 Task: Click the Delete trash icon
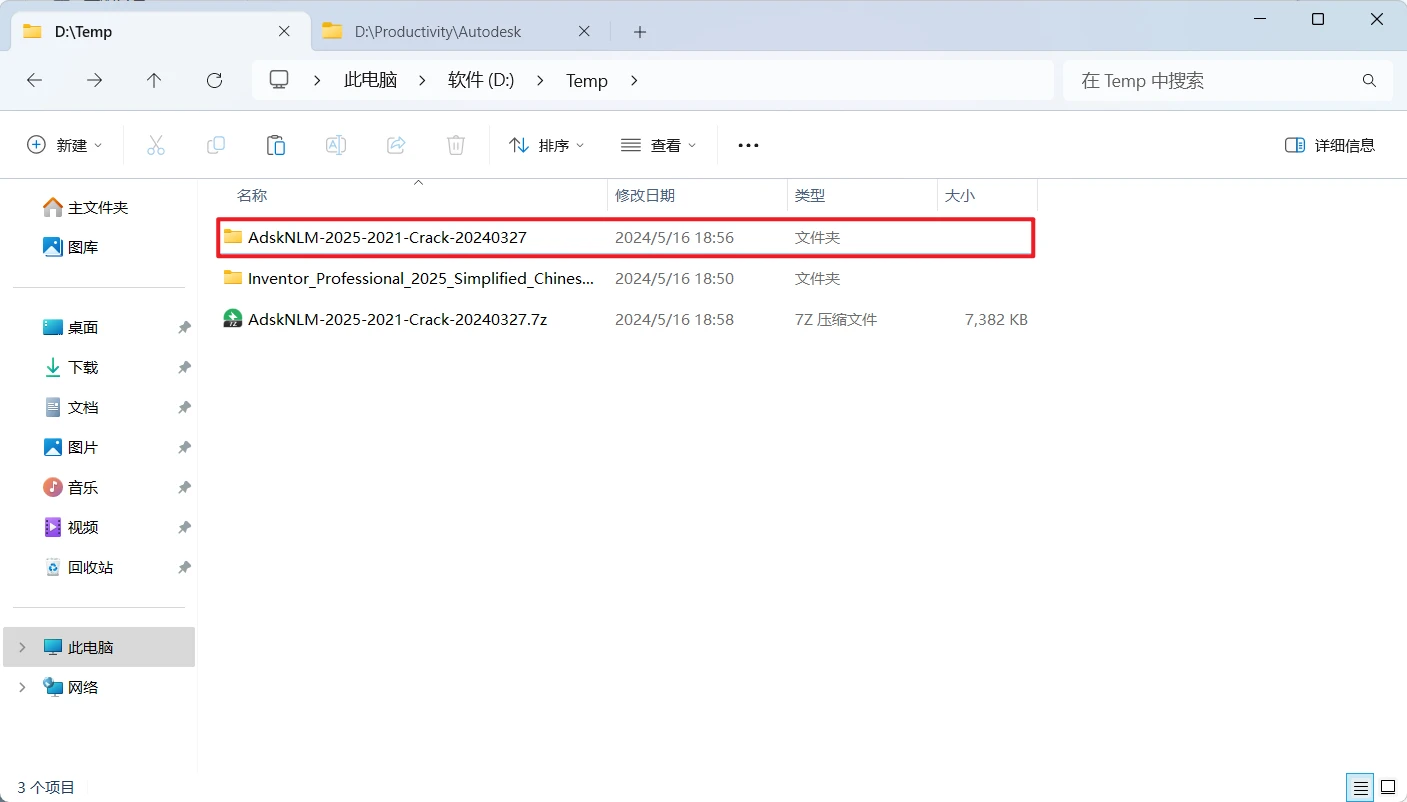456,145
